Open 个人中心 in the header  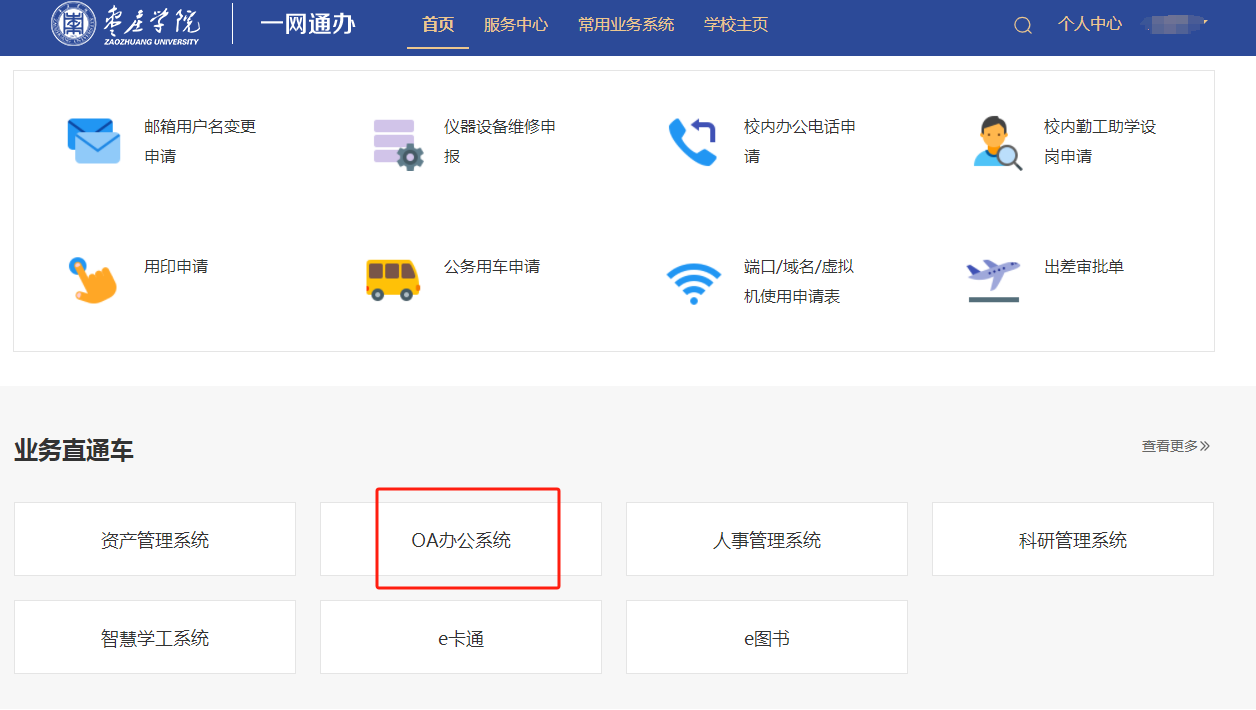click(1090, 24)
